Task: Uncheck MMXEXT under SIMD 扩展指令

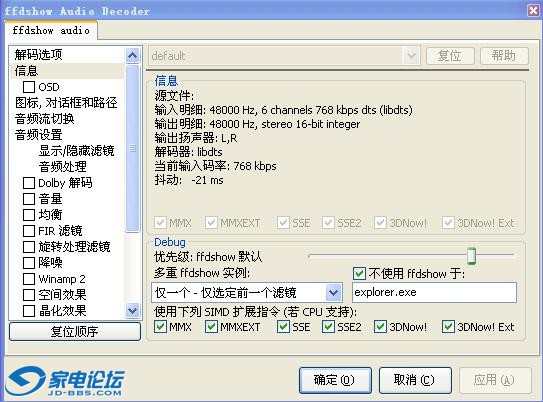Action: click(211, 327)
